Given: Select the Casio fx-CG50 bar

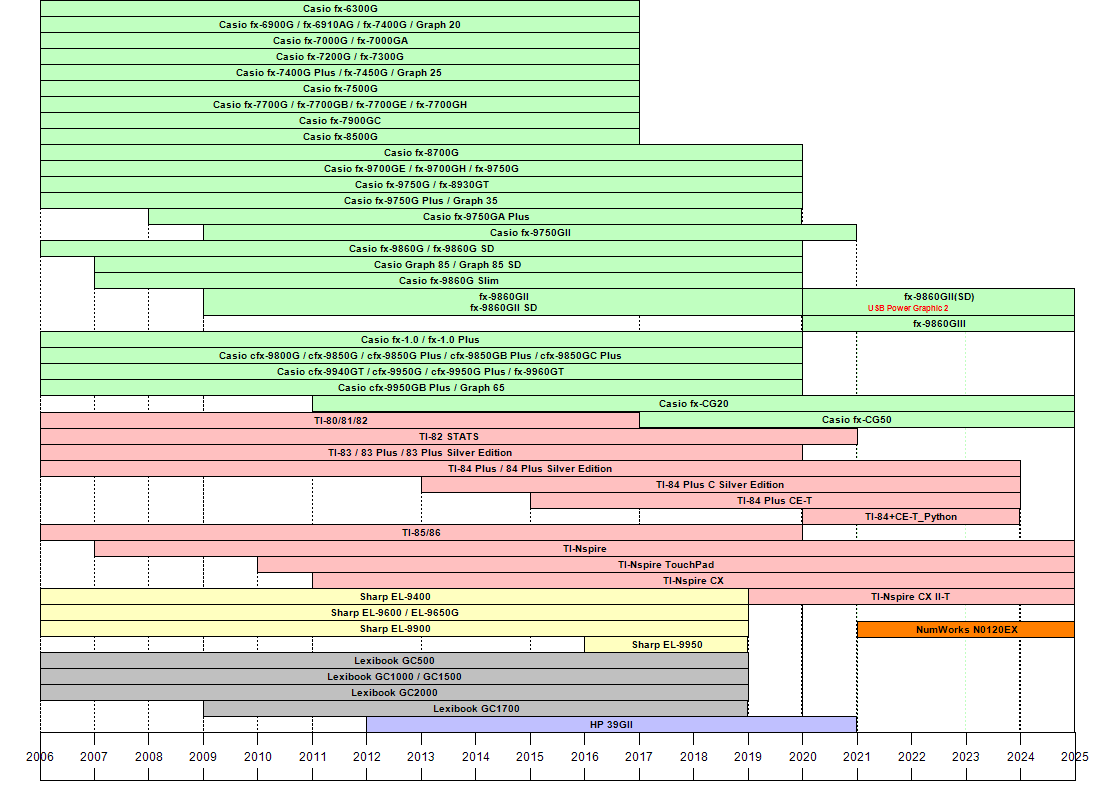Looking at the screenshot, I should point(857,420).
